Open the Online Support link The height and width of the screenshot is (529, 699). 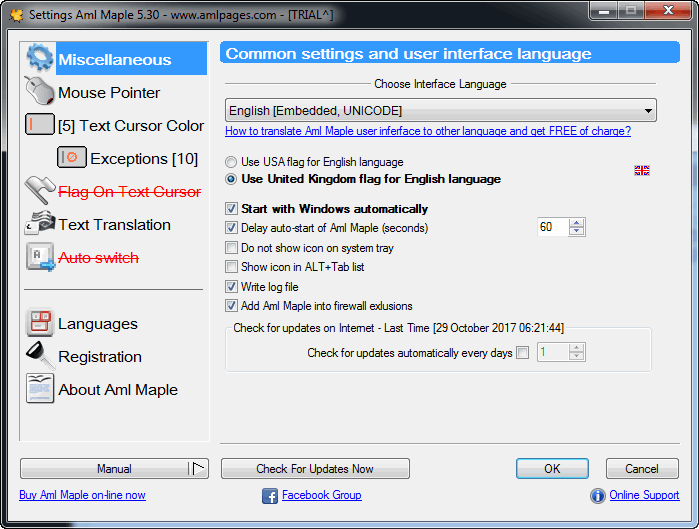tap(645, 495)
